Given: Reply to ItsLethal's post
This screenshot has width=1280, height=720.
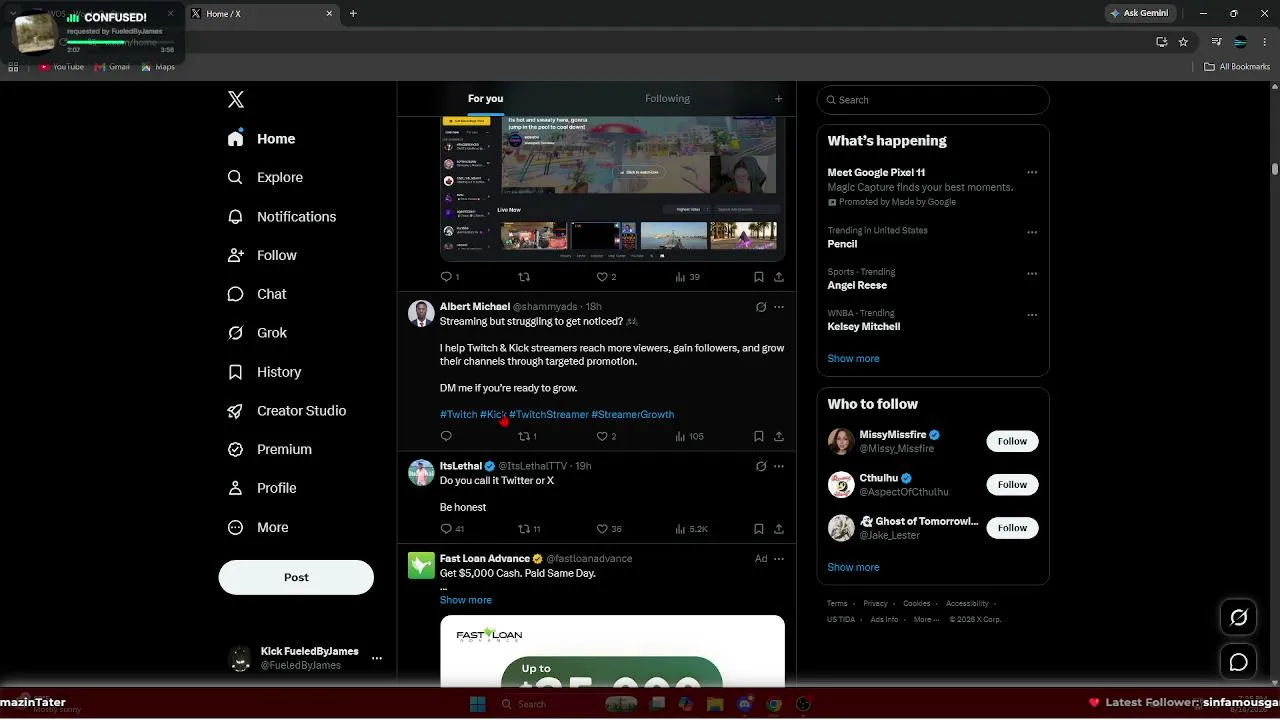Looking at the screenshot, I should 452,529.
